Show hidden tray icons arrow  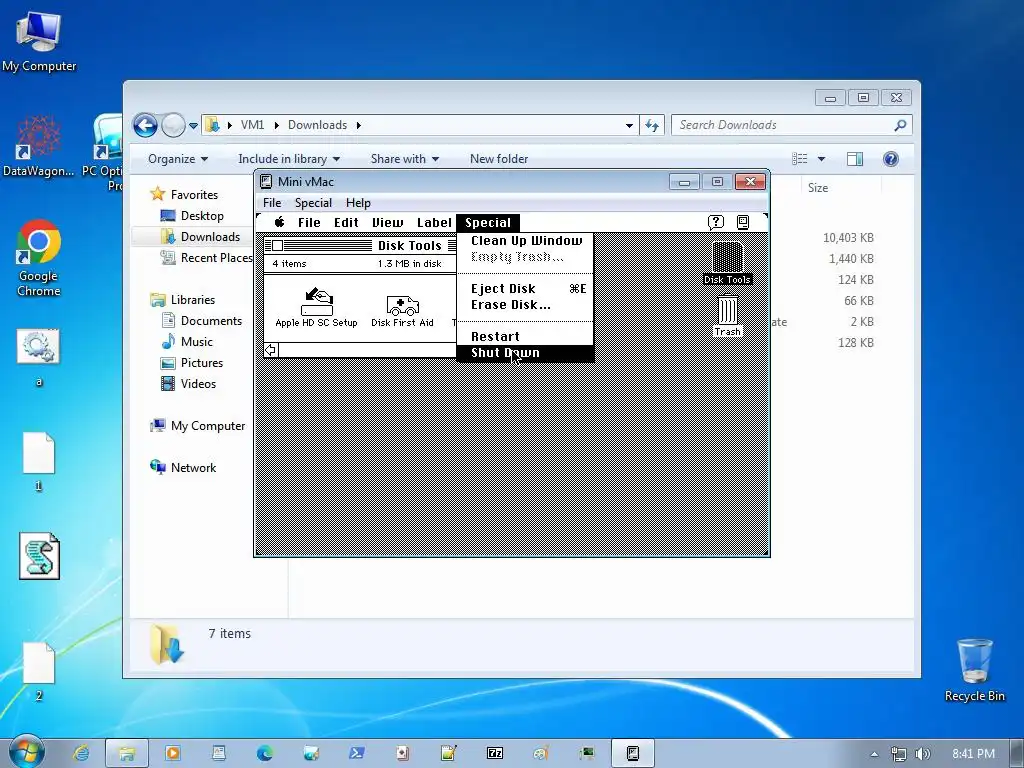(874, 754)
